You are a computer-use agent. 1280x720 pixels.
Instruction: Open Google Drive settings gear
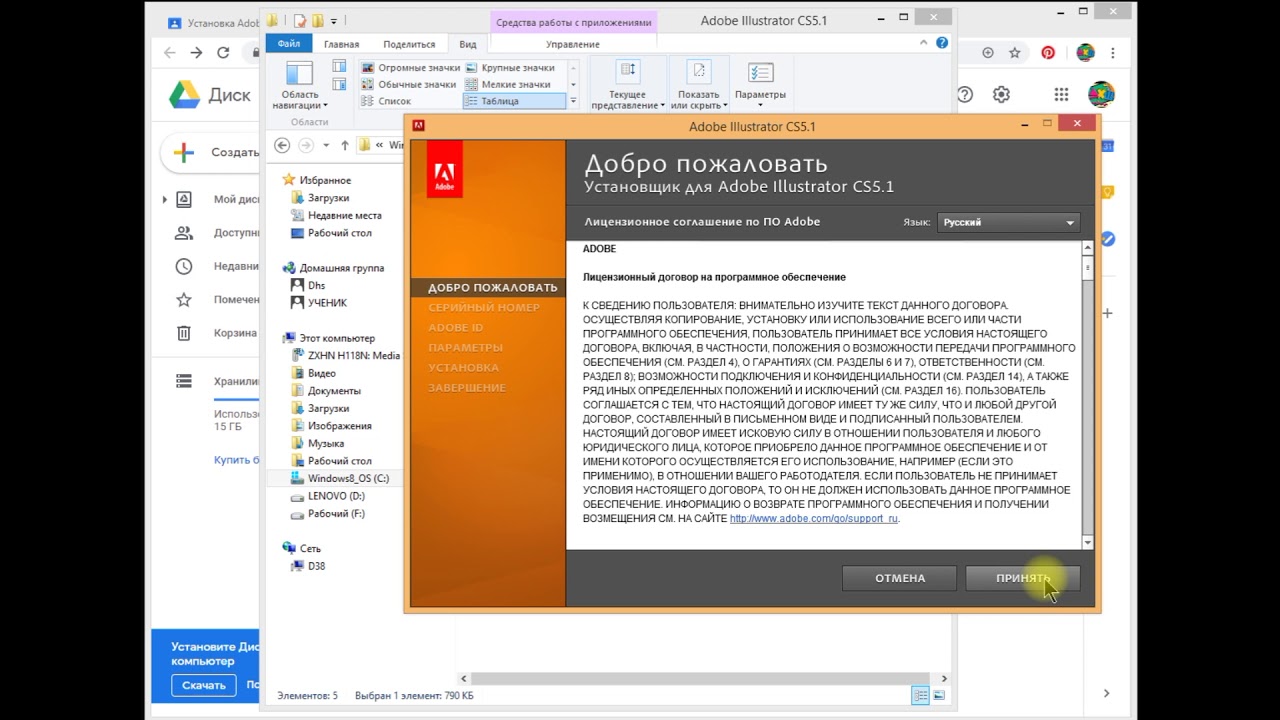[1001, 95]
